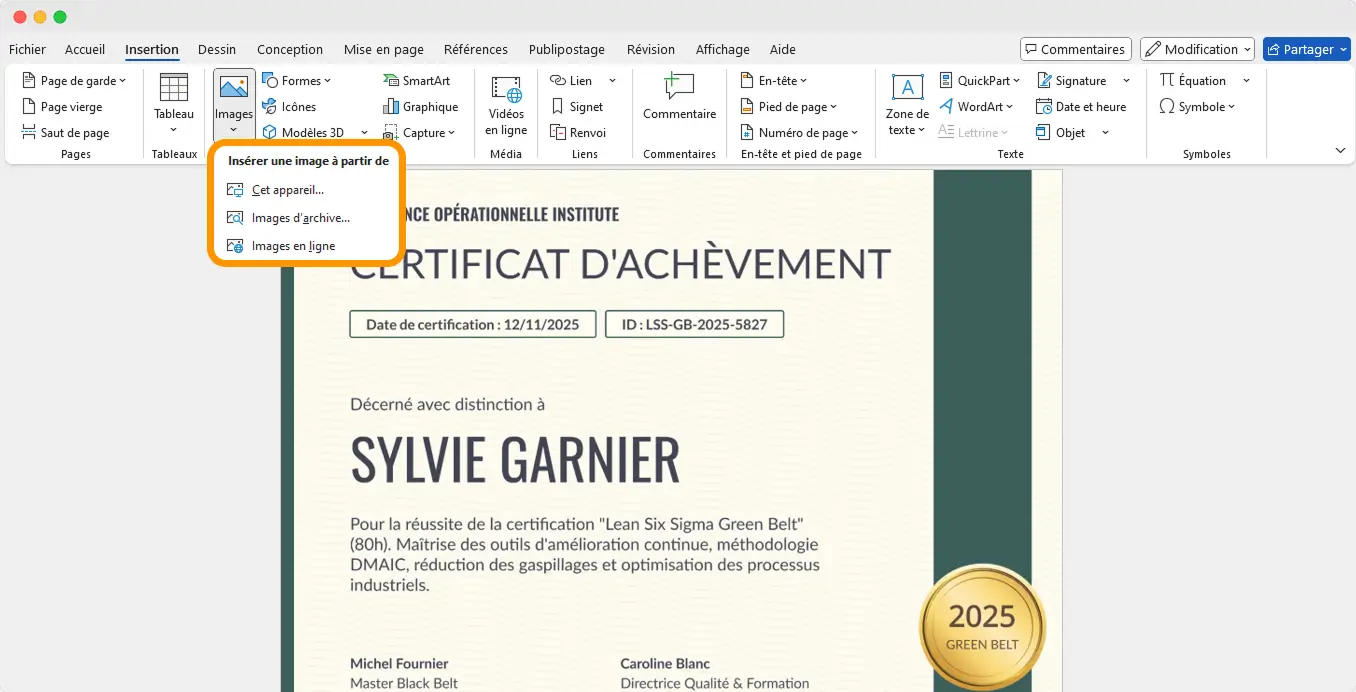Open the Images insert button
The width and height of the screenshot is (1356, 692).
point(234,103)
